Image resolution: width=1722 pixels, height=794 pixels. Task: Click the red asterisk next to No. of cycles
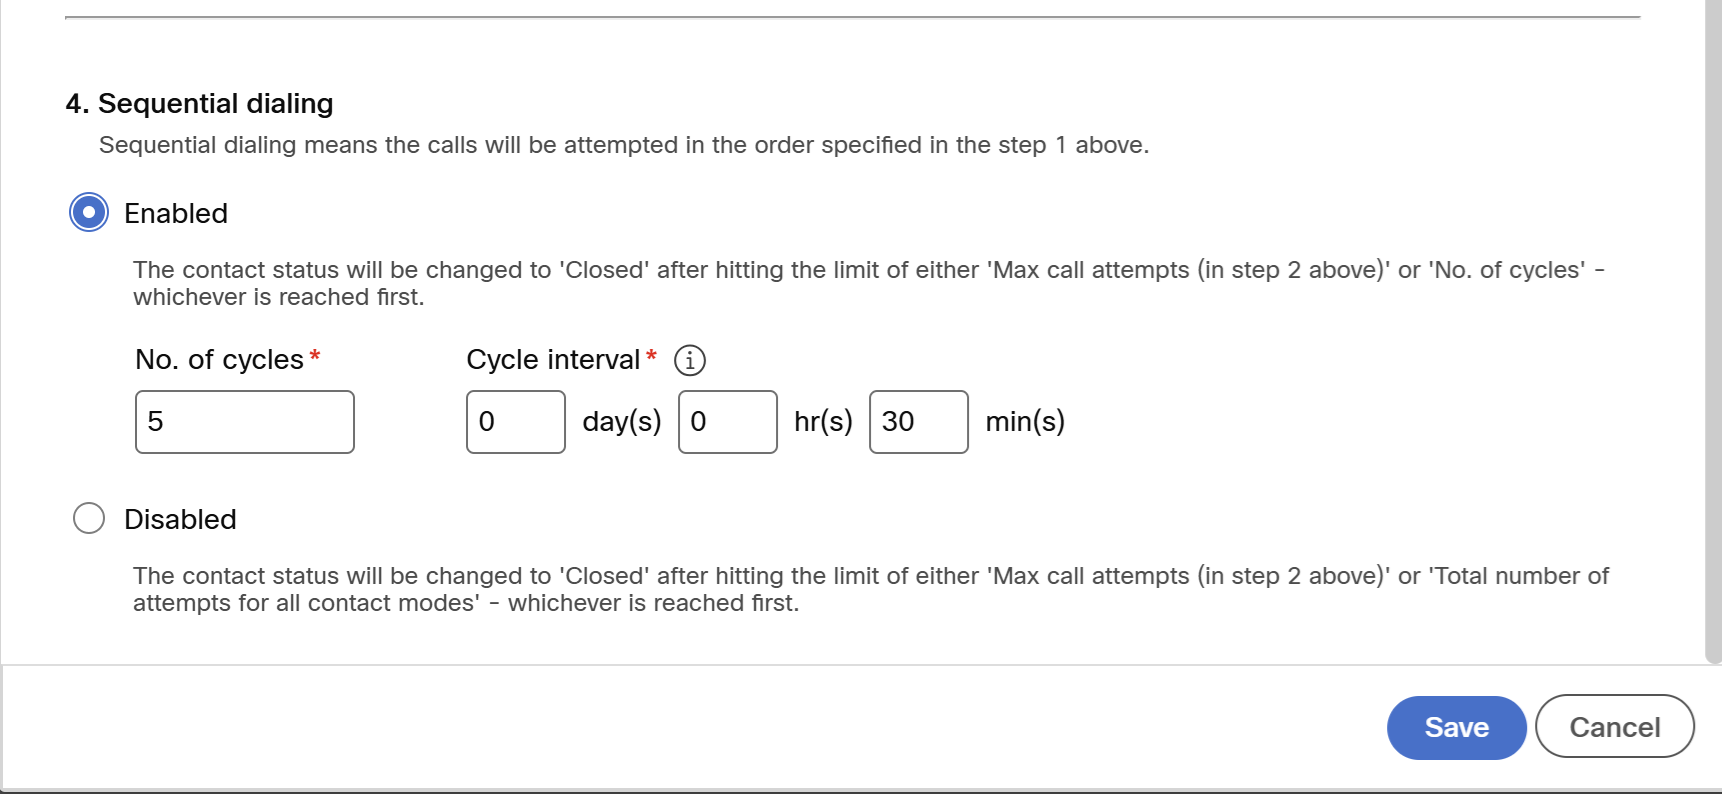pos(314,356)
